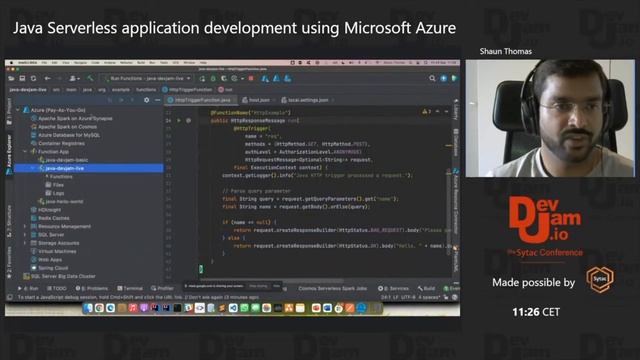This screenshot has width=640, height=360.
Task: Open the user account dropdown in toolbar
Action: click(74, 78)
